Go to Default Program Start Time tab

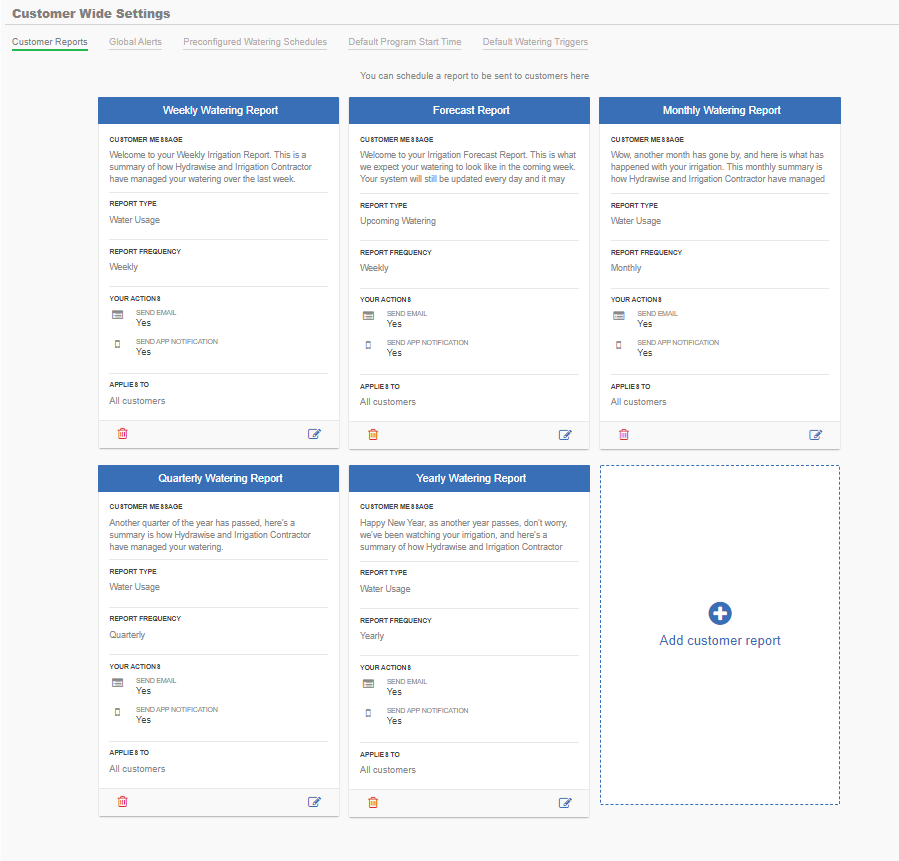[x=405, y=42]
